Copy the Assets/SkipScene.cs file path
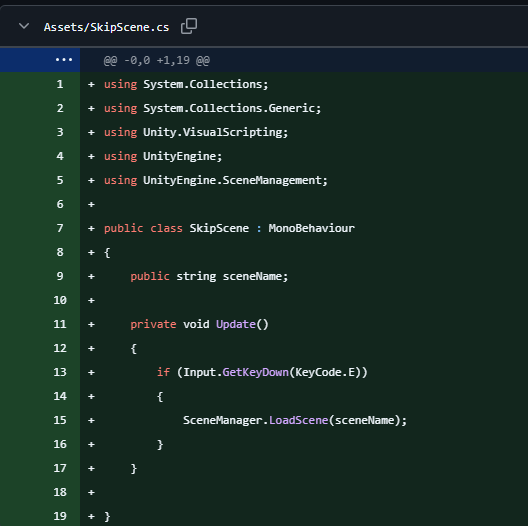528x526 pixels. click(189, 26)
